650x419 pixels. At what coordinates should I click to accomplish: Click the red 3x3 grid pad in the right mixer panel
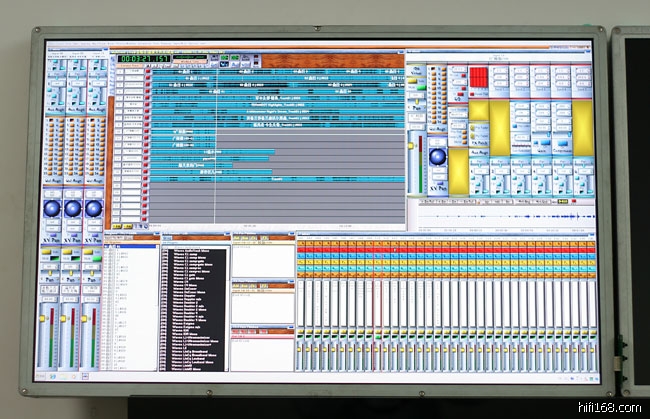(x=478, y=77)
